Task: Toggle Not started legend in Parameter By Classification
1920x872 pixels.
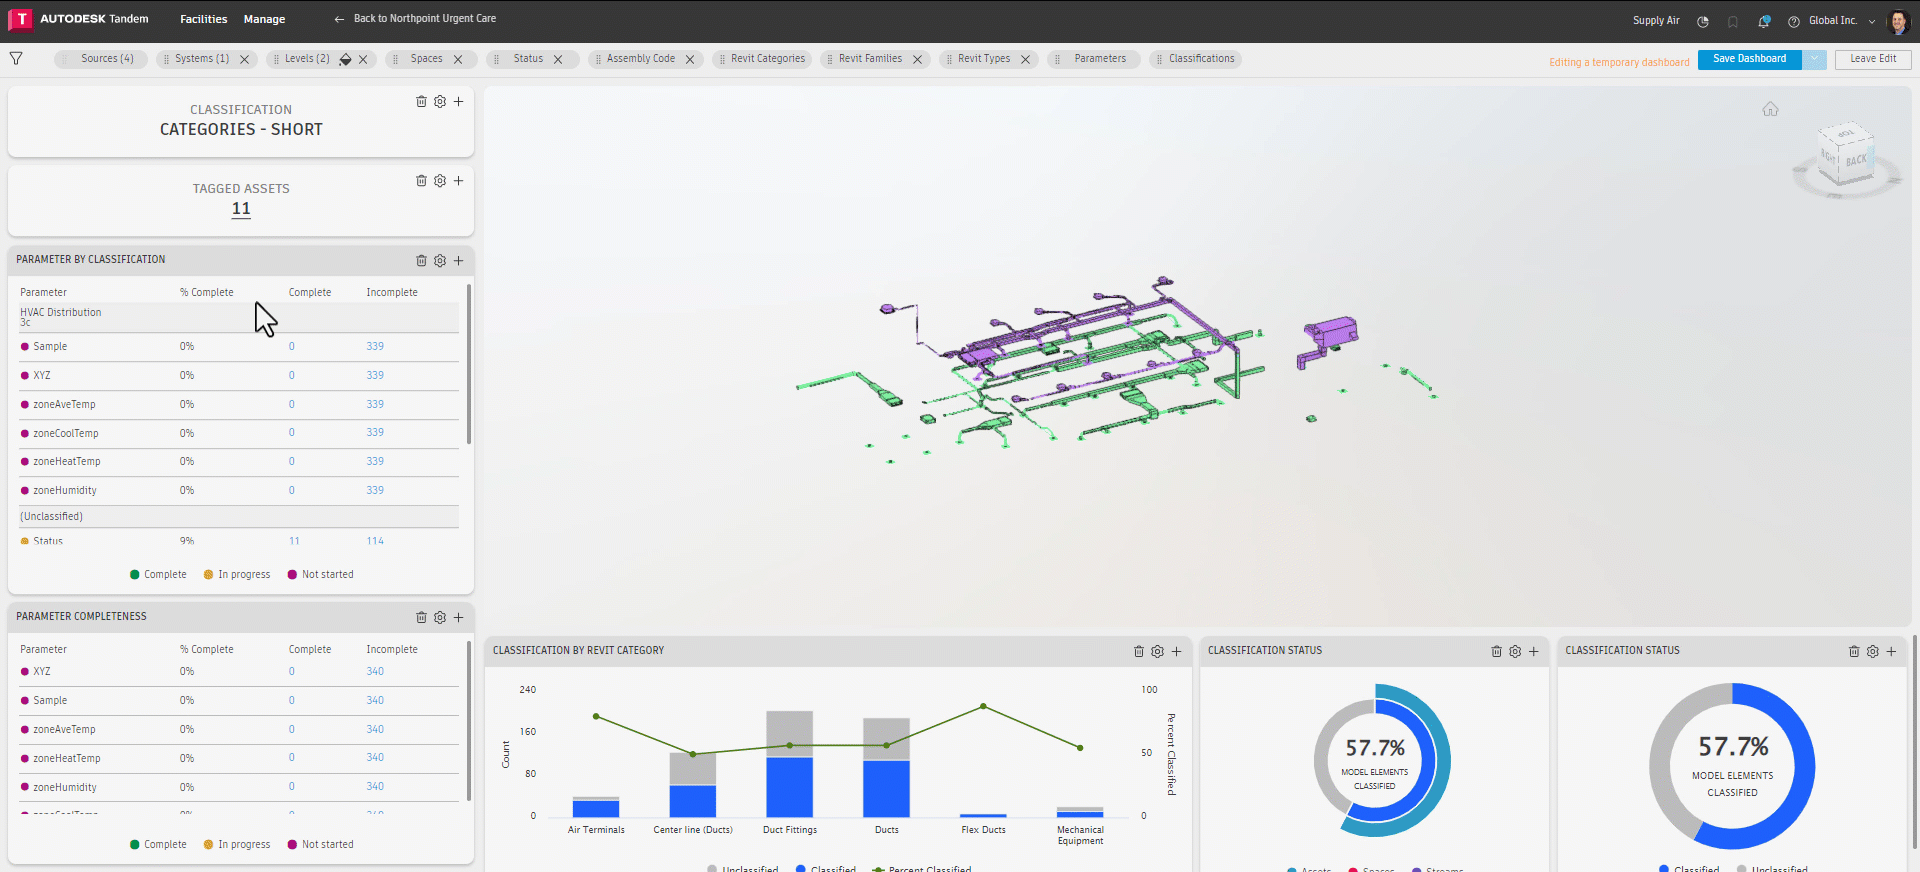Action: click(320, 575)
